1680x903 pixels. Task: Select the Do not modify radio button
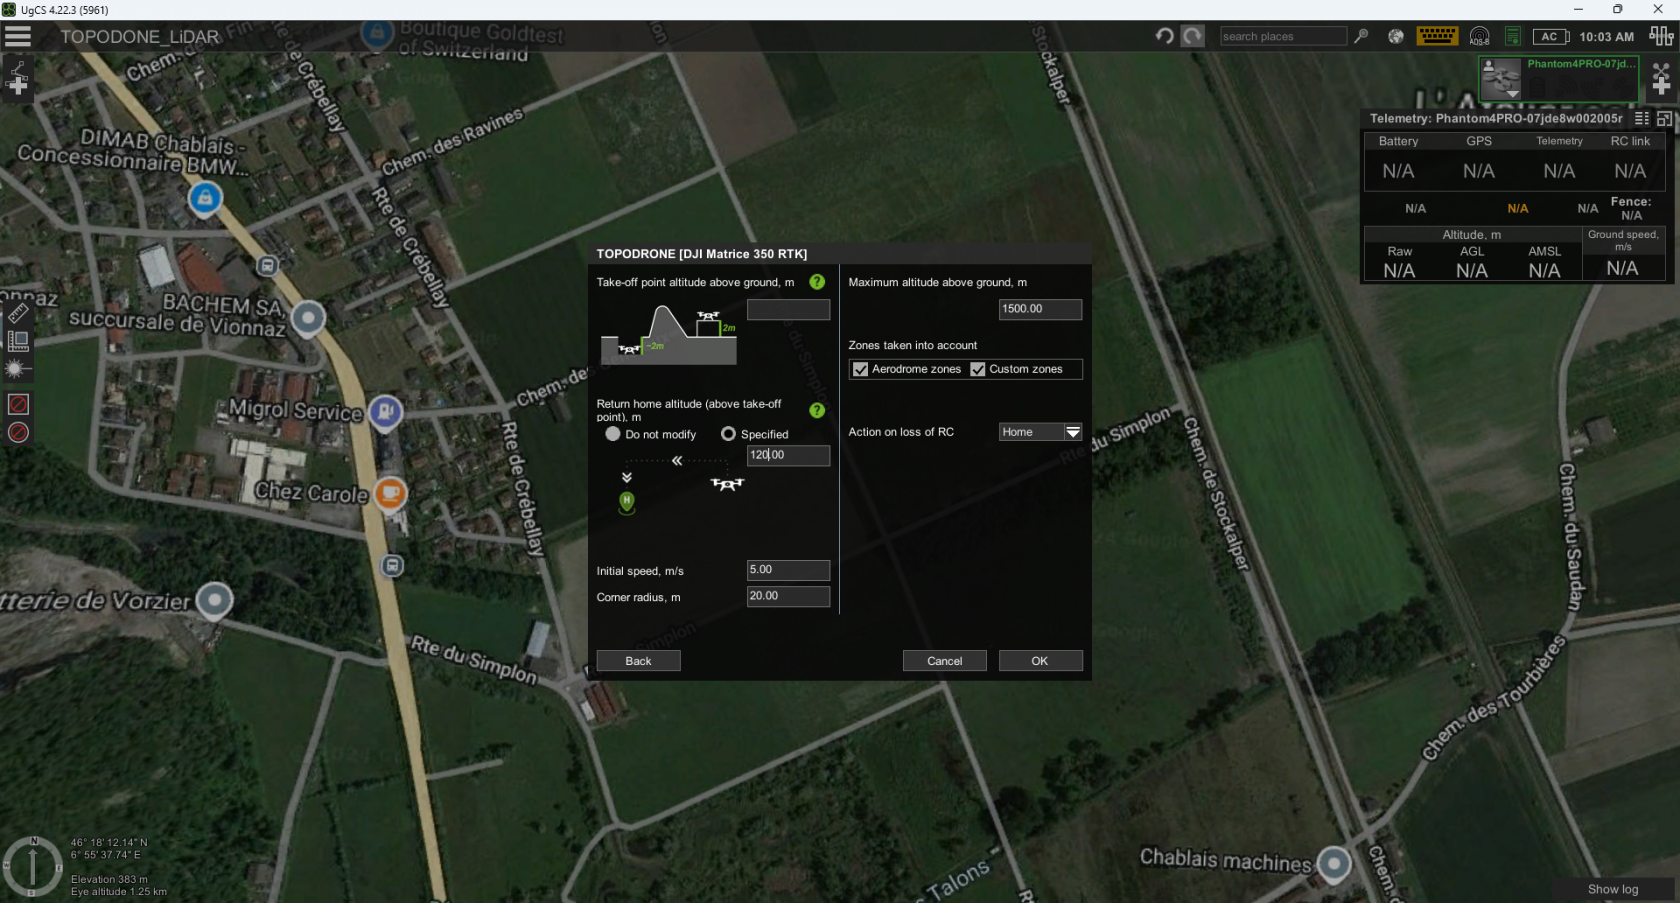pyautogui.click(x=613, y=434)
